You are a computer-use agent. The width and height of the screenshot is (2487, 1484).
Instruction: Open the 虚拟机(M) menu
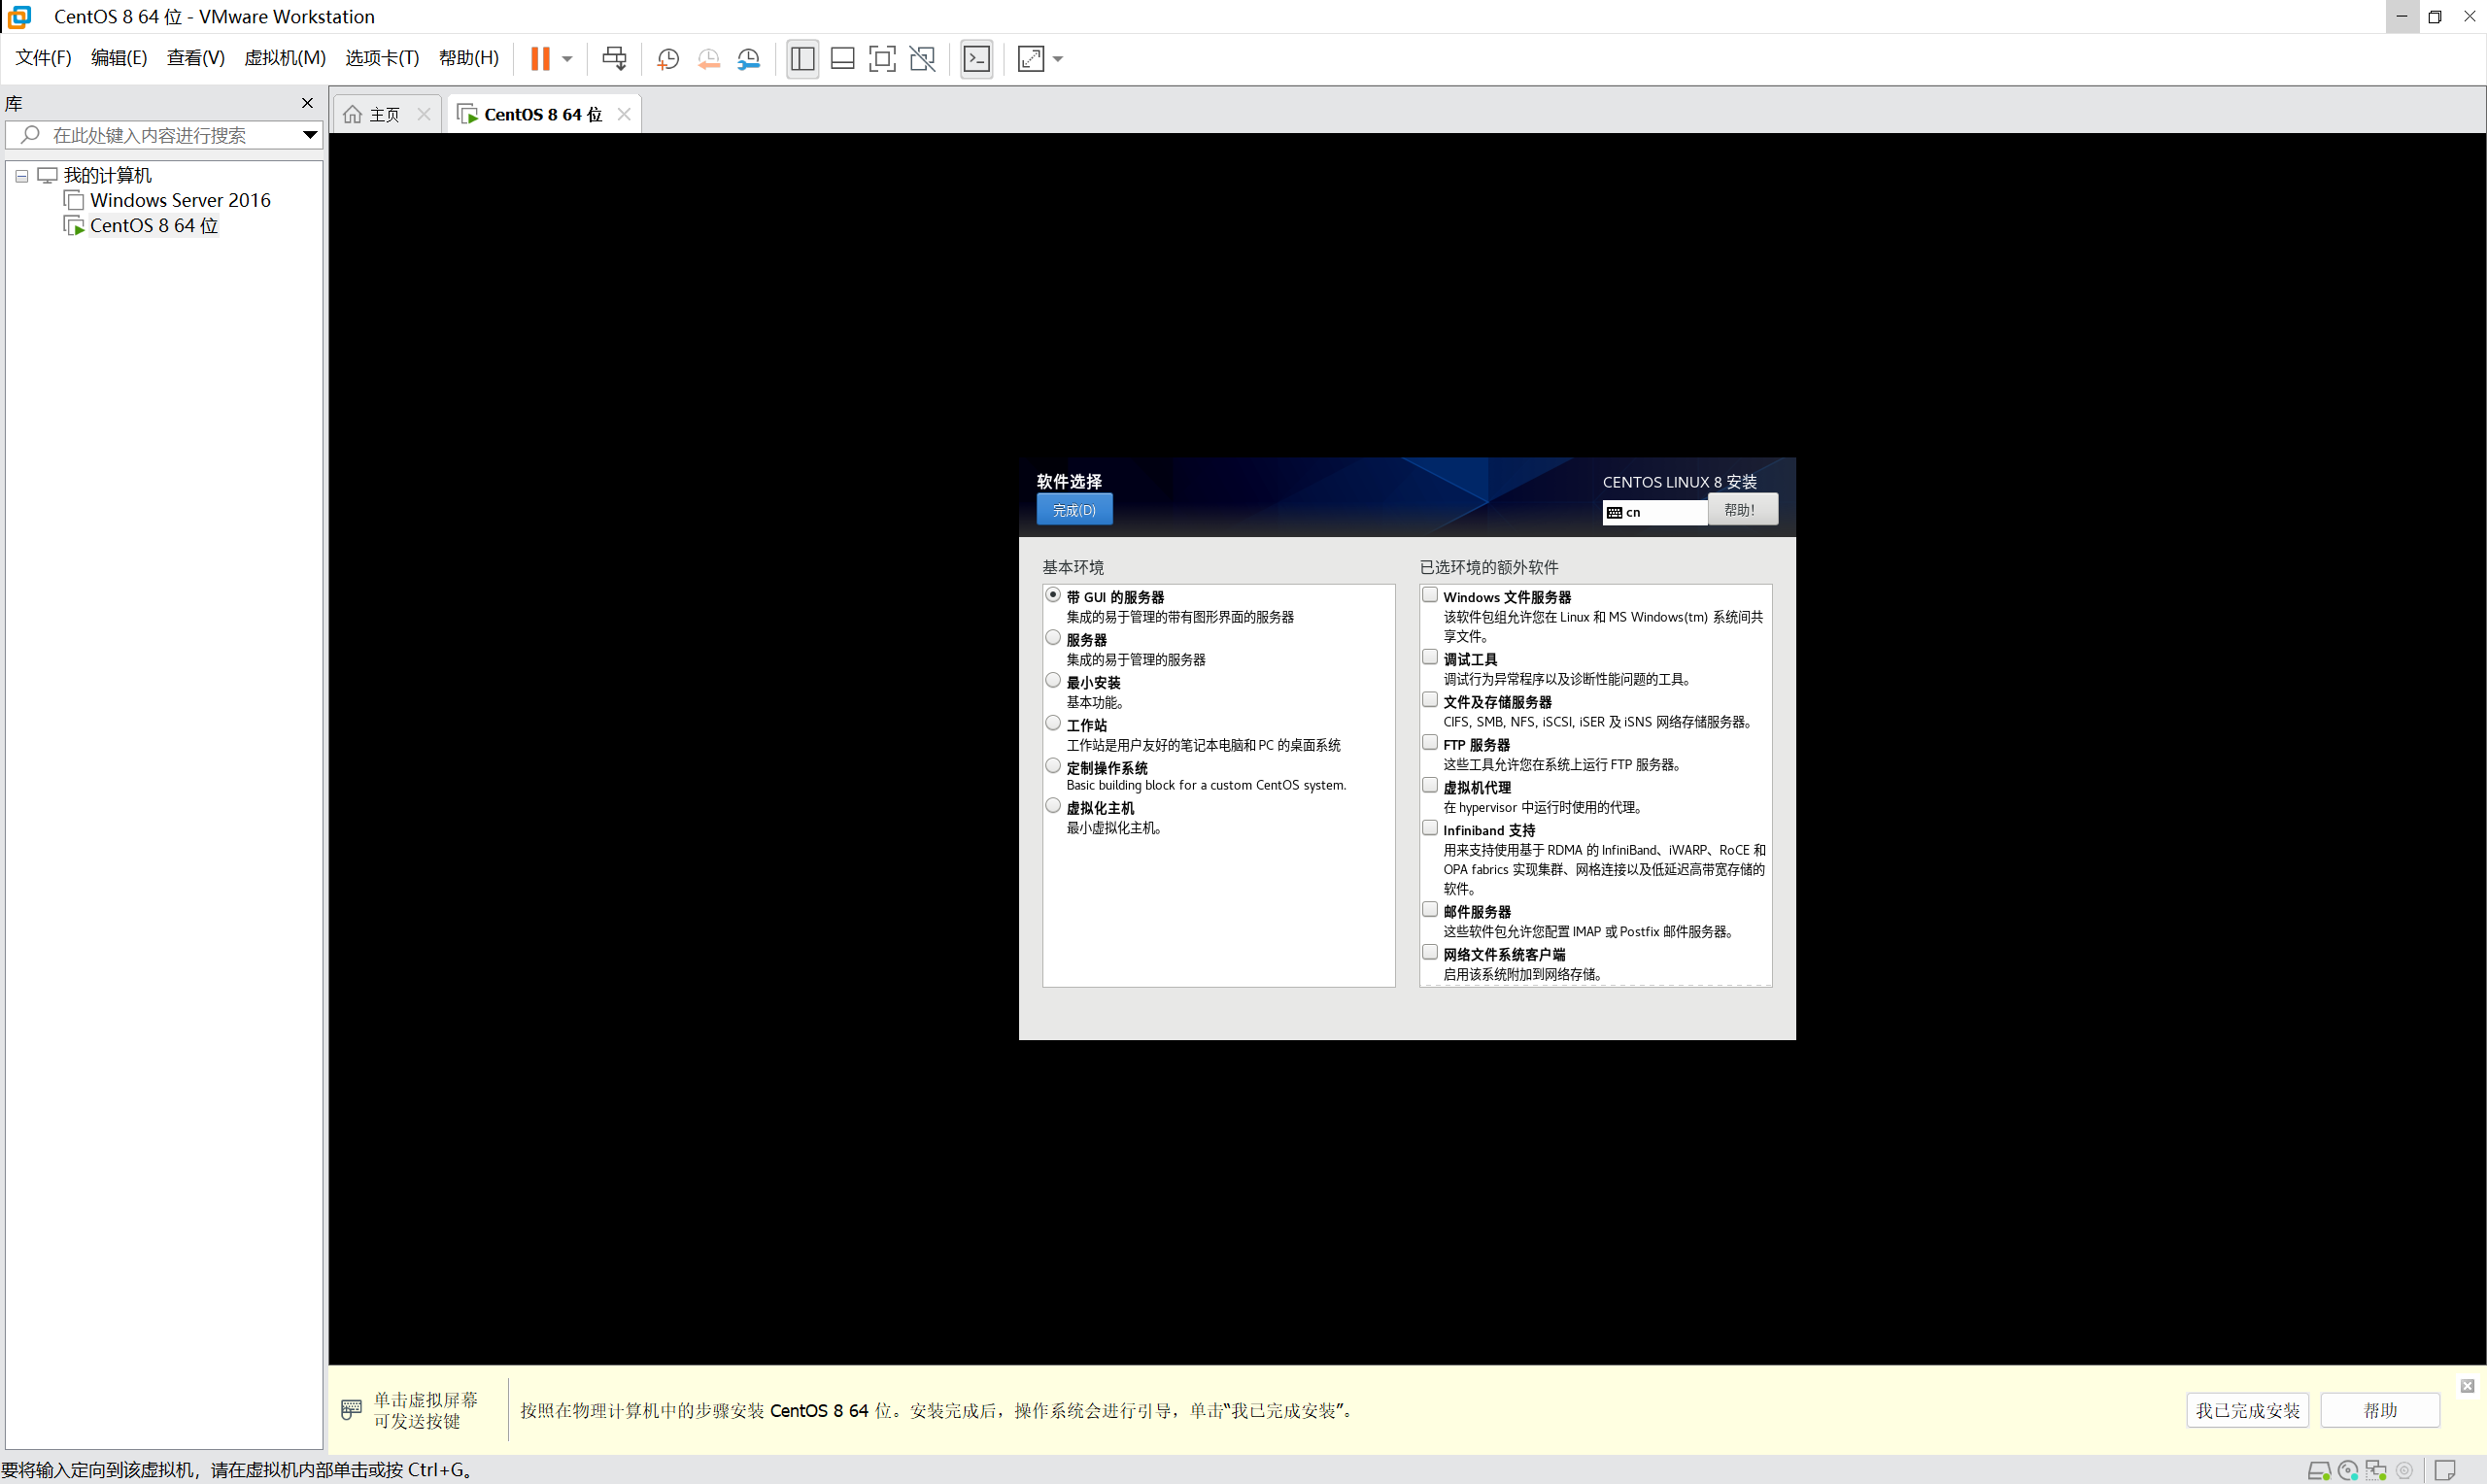284,57
